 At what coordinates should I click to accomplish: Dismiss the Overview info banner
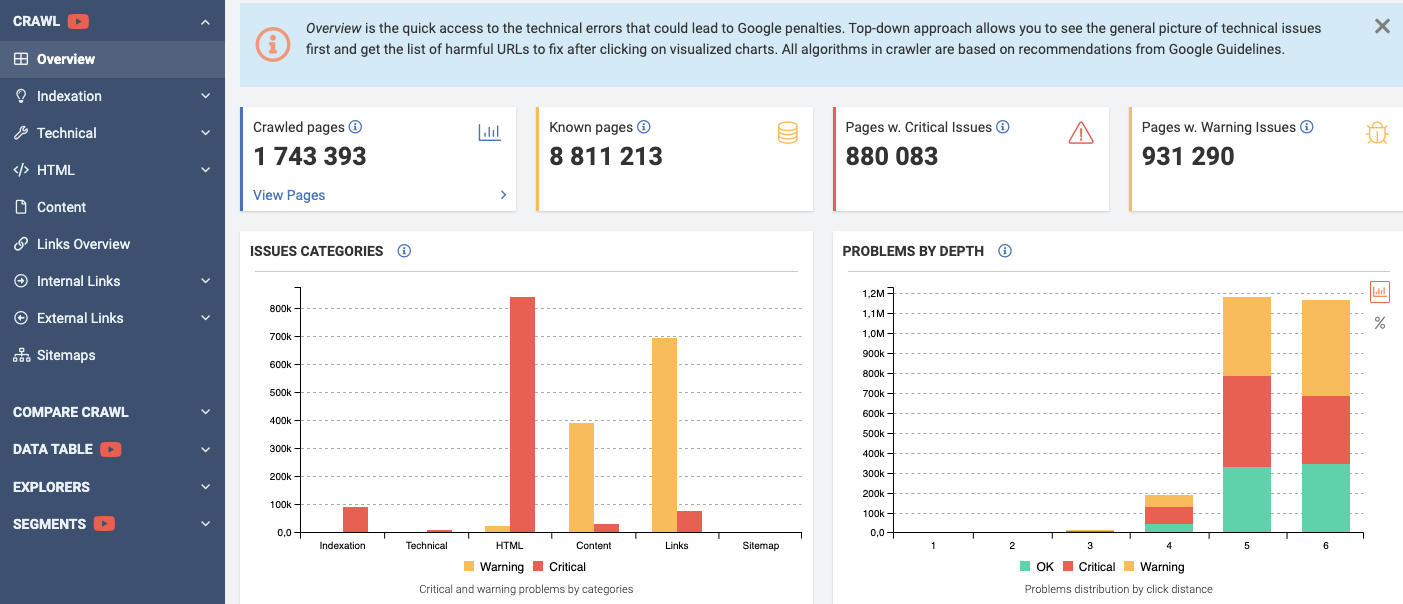pyautogui.click(x=1382, y=26)
